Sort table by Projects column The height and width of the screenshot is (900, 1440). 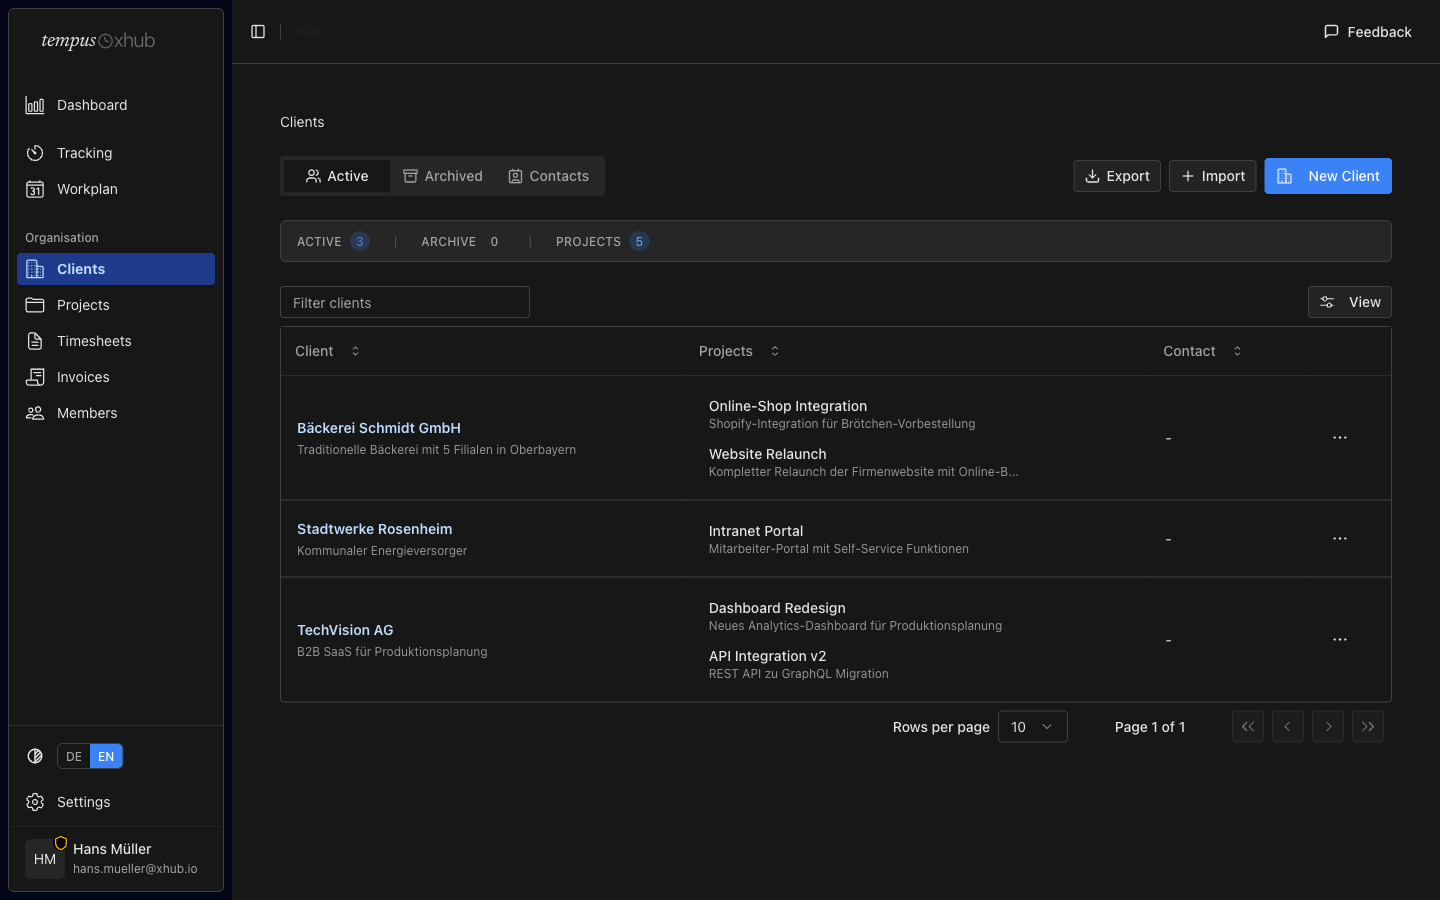point(738,351)
